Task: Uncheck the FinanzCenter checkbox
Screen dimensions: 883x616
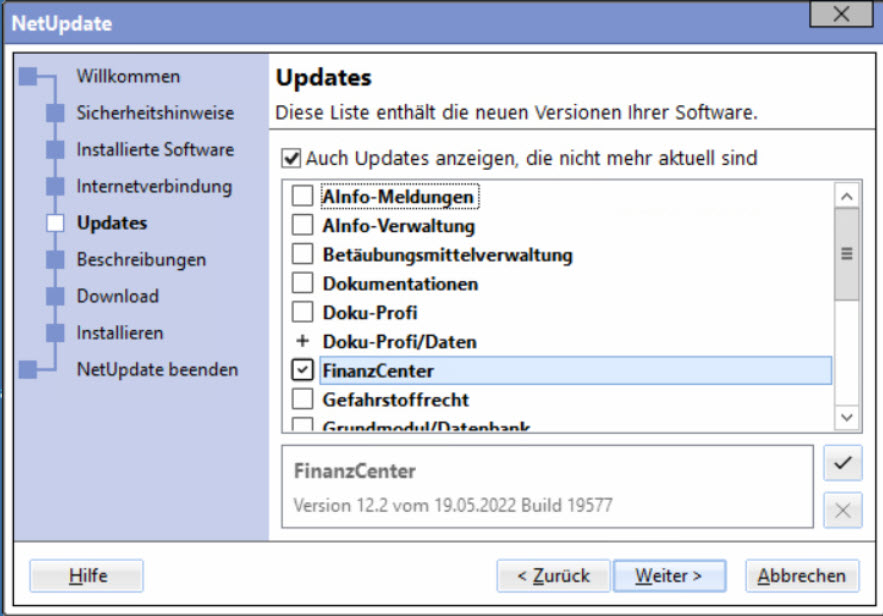Action: [x=302, y=371]
